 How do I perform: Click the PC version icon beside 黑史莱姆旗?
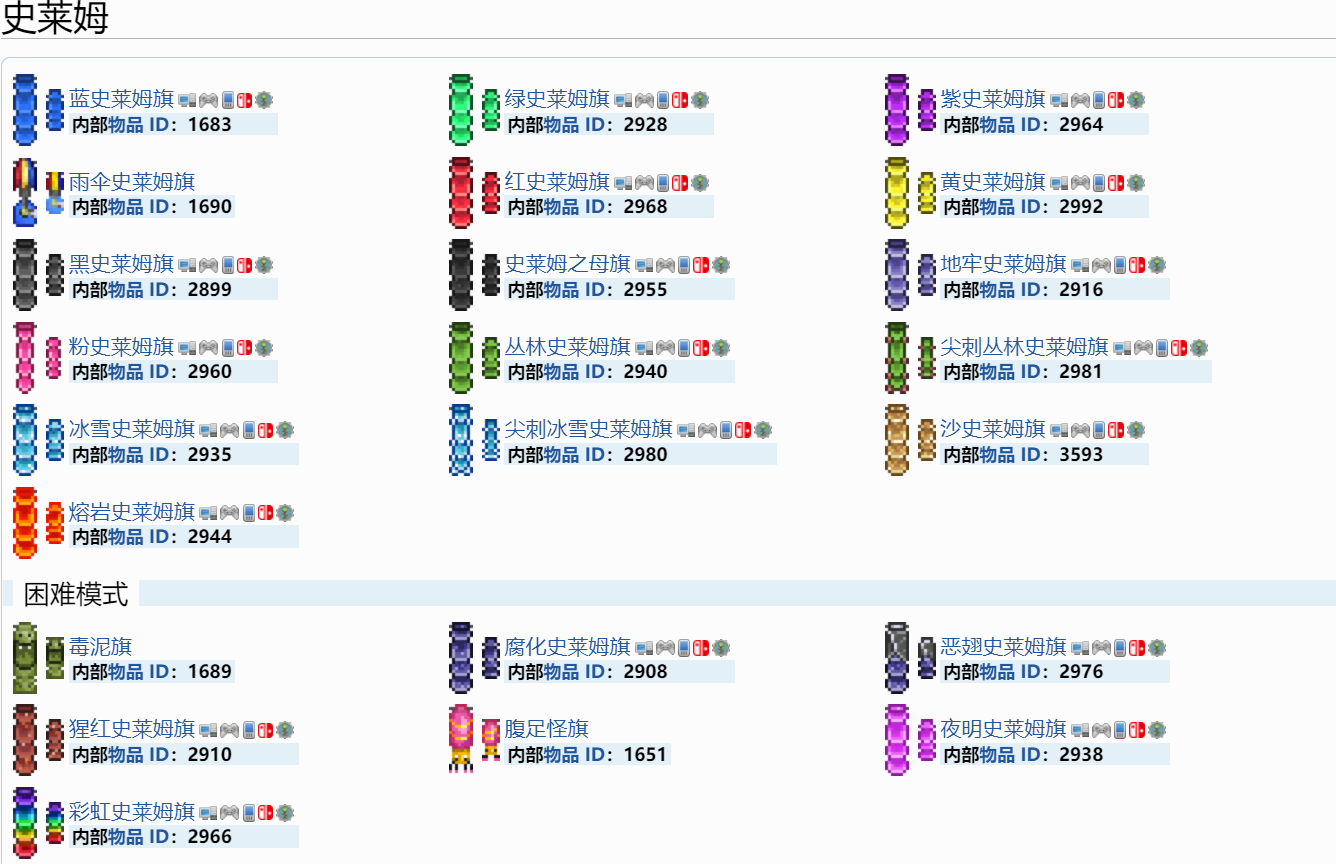tap(187, 265)
